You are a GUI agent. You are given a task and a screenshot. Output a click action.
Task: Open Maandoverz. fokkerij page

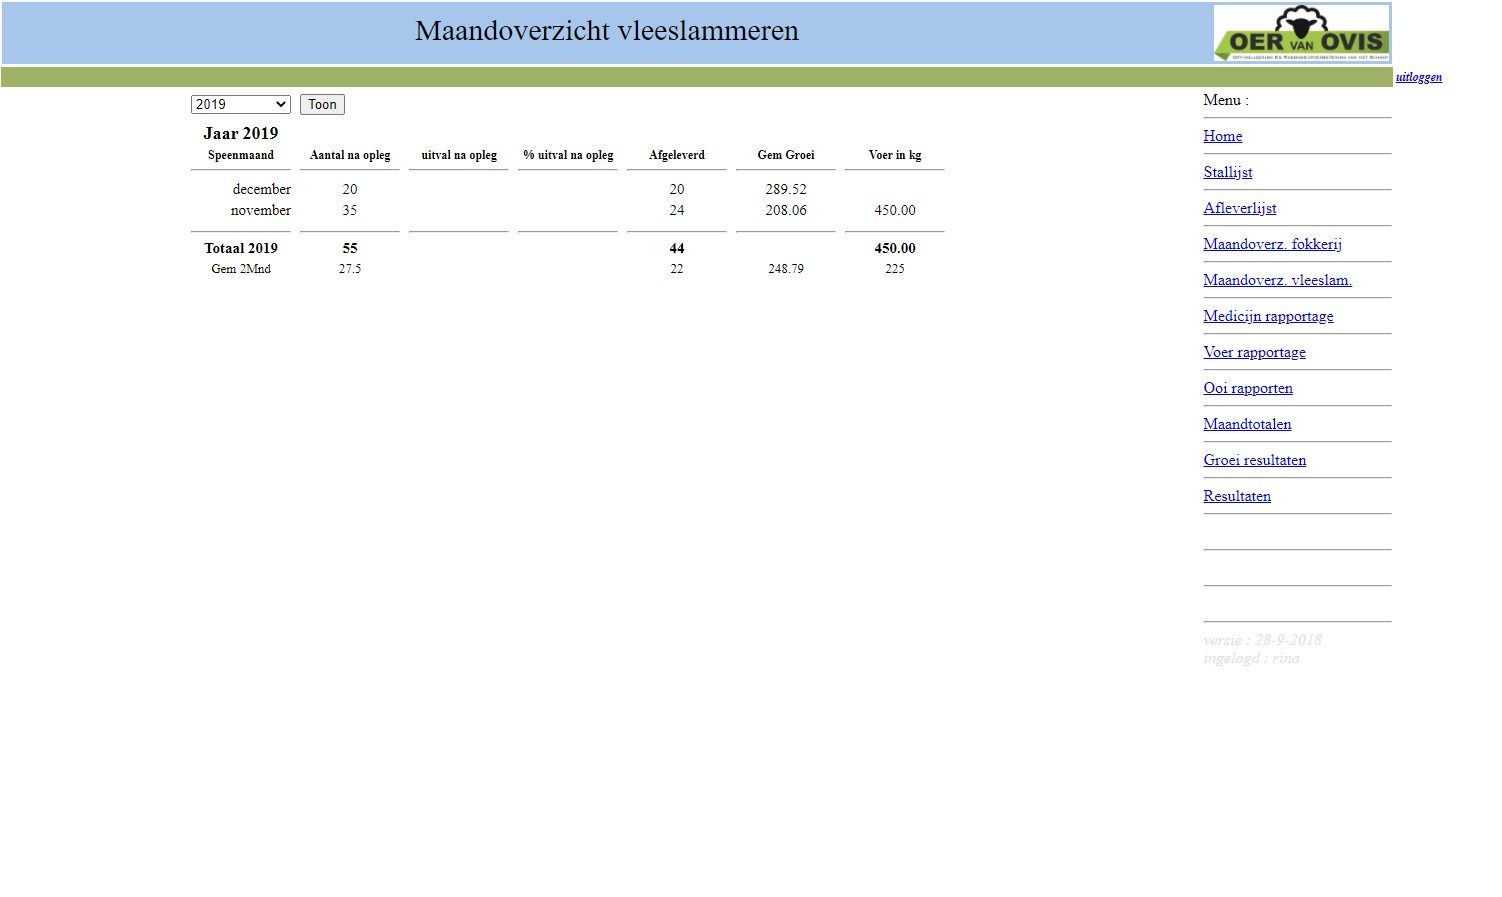pyautogui.click(x=1272, y=244)
